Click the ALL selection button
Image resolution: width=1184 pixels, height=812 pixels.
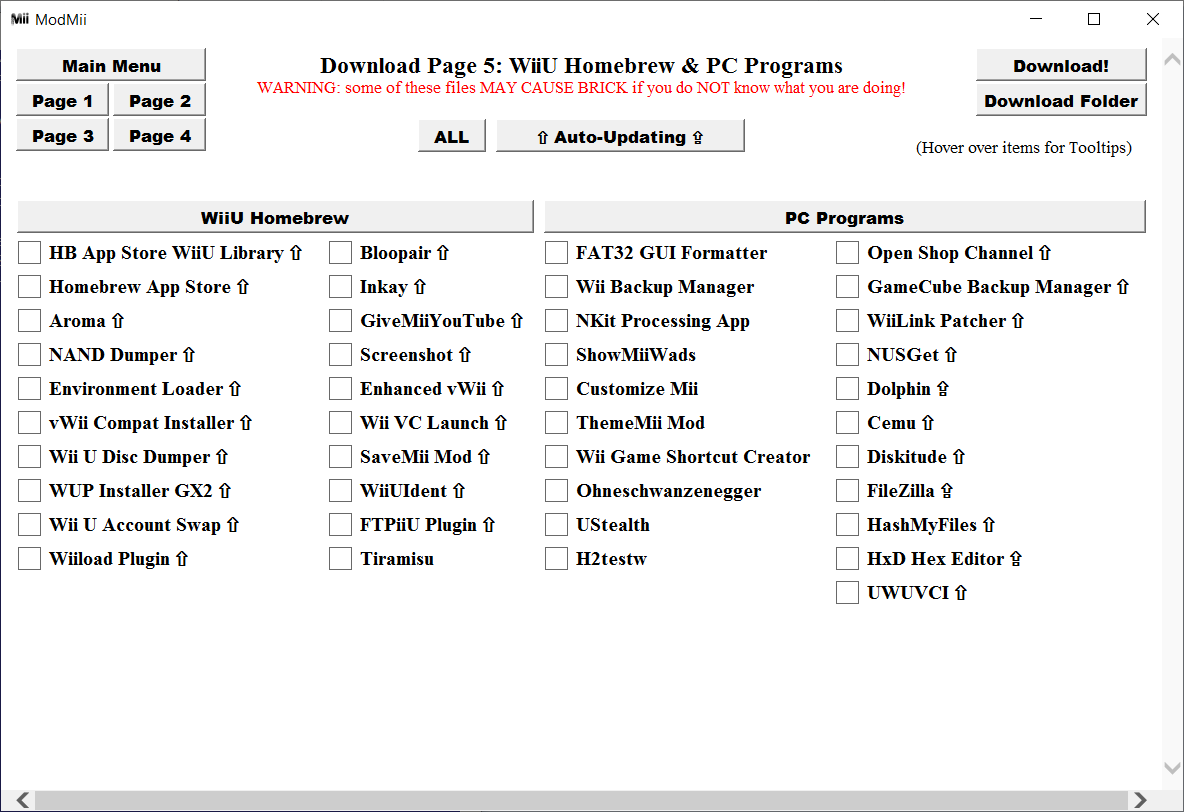tap(452, 136)
